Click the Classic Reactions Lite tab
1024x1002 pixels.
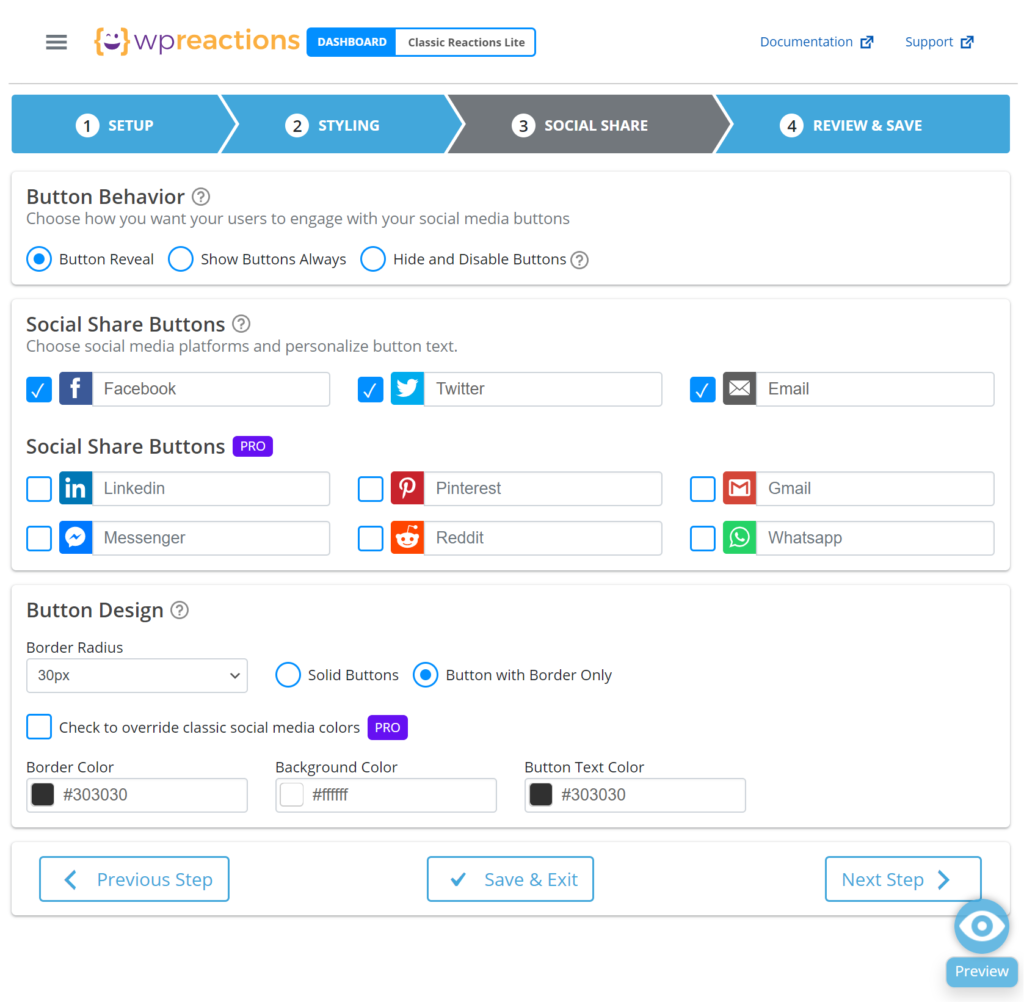(466, 42)
